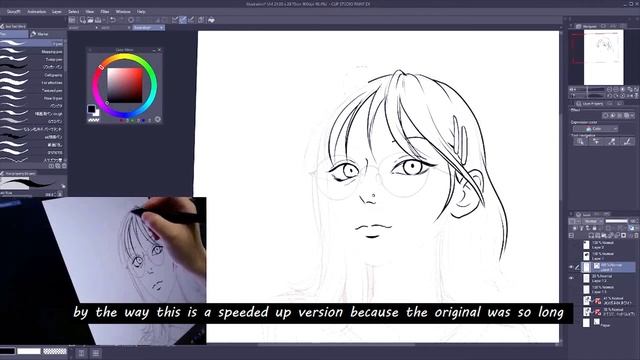Click the Layer color icon in Layer Property
This screenshot has width=640, height=360.
pos(627,116)
